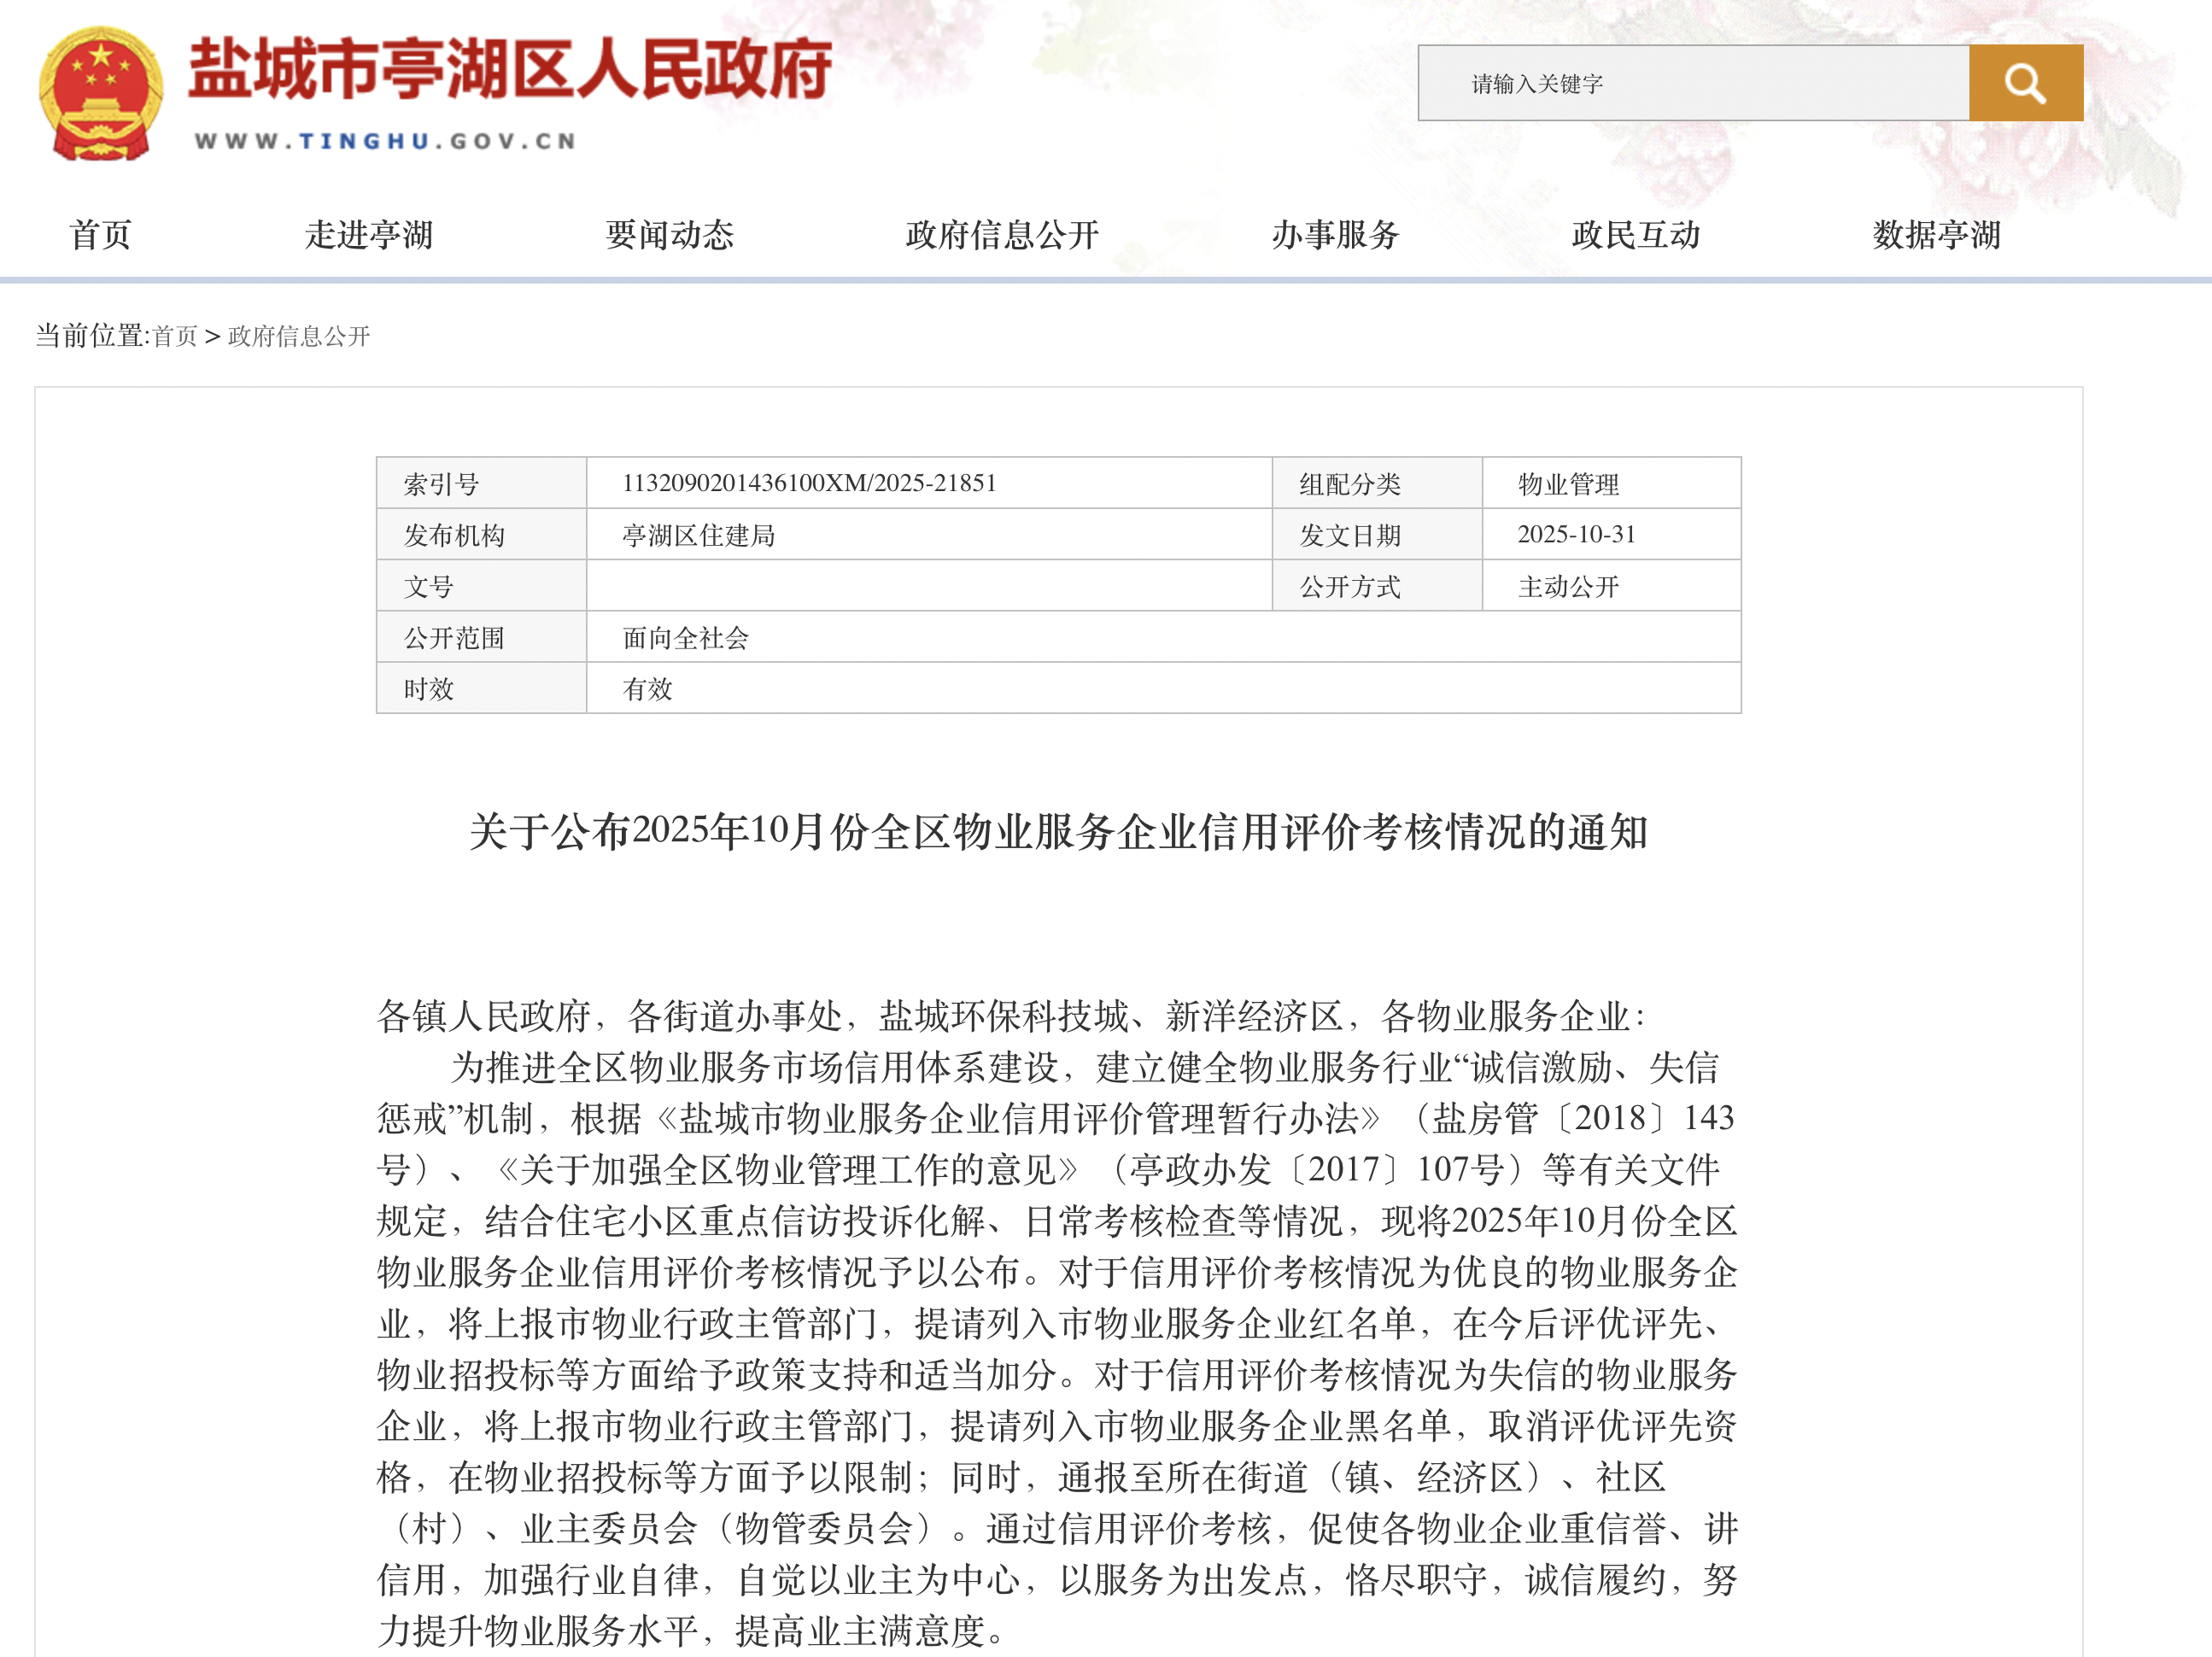The width and height of the screenshot is (2212, 1657).
Task: Click the 2025-10-31 issue date cell
Action: [x=1611, y=534]
